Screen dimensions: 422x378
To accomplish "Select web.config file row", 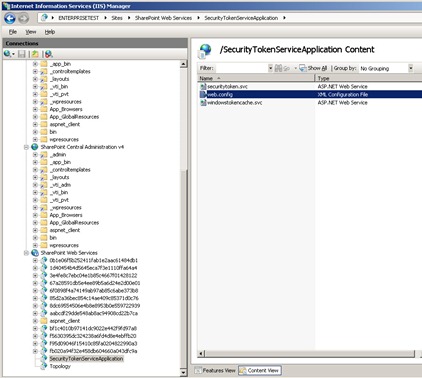I will 310,94.
